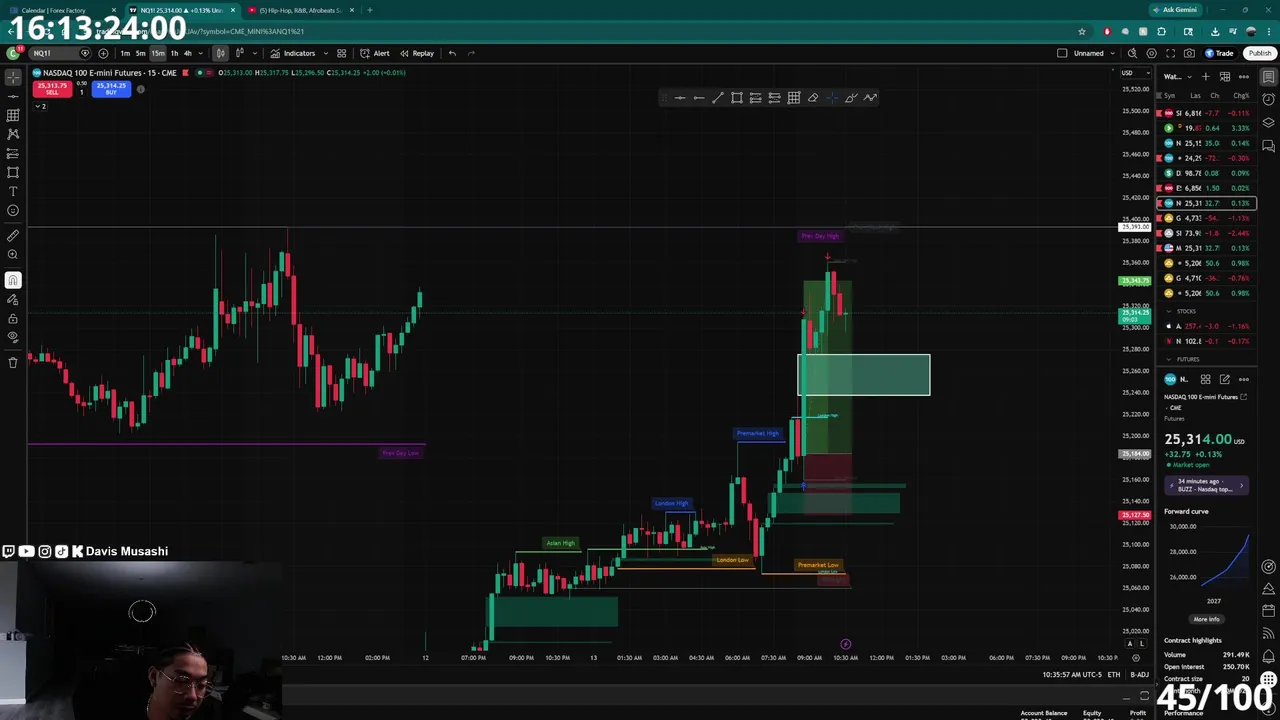
Task: Enter fullscreen mode
Action: pyautogui.click(x=1170, y=53)
